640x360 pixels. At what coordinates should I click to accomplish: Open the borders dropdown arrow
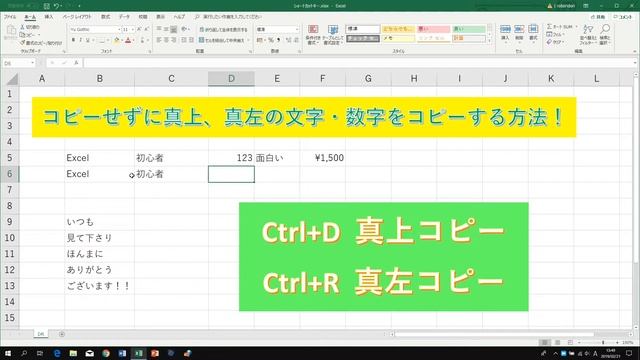coord(108,40)
